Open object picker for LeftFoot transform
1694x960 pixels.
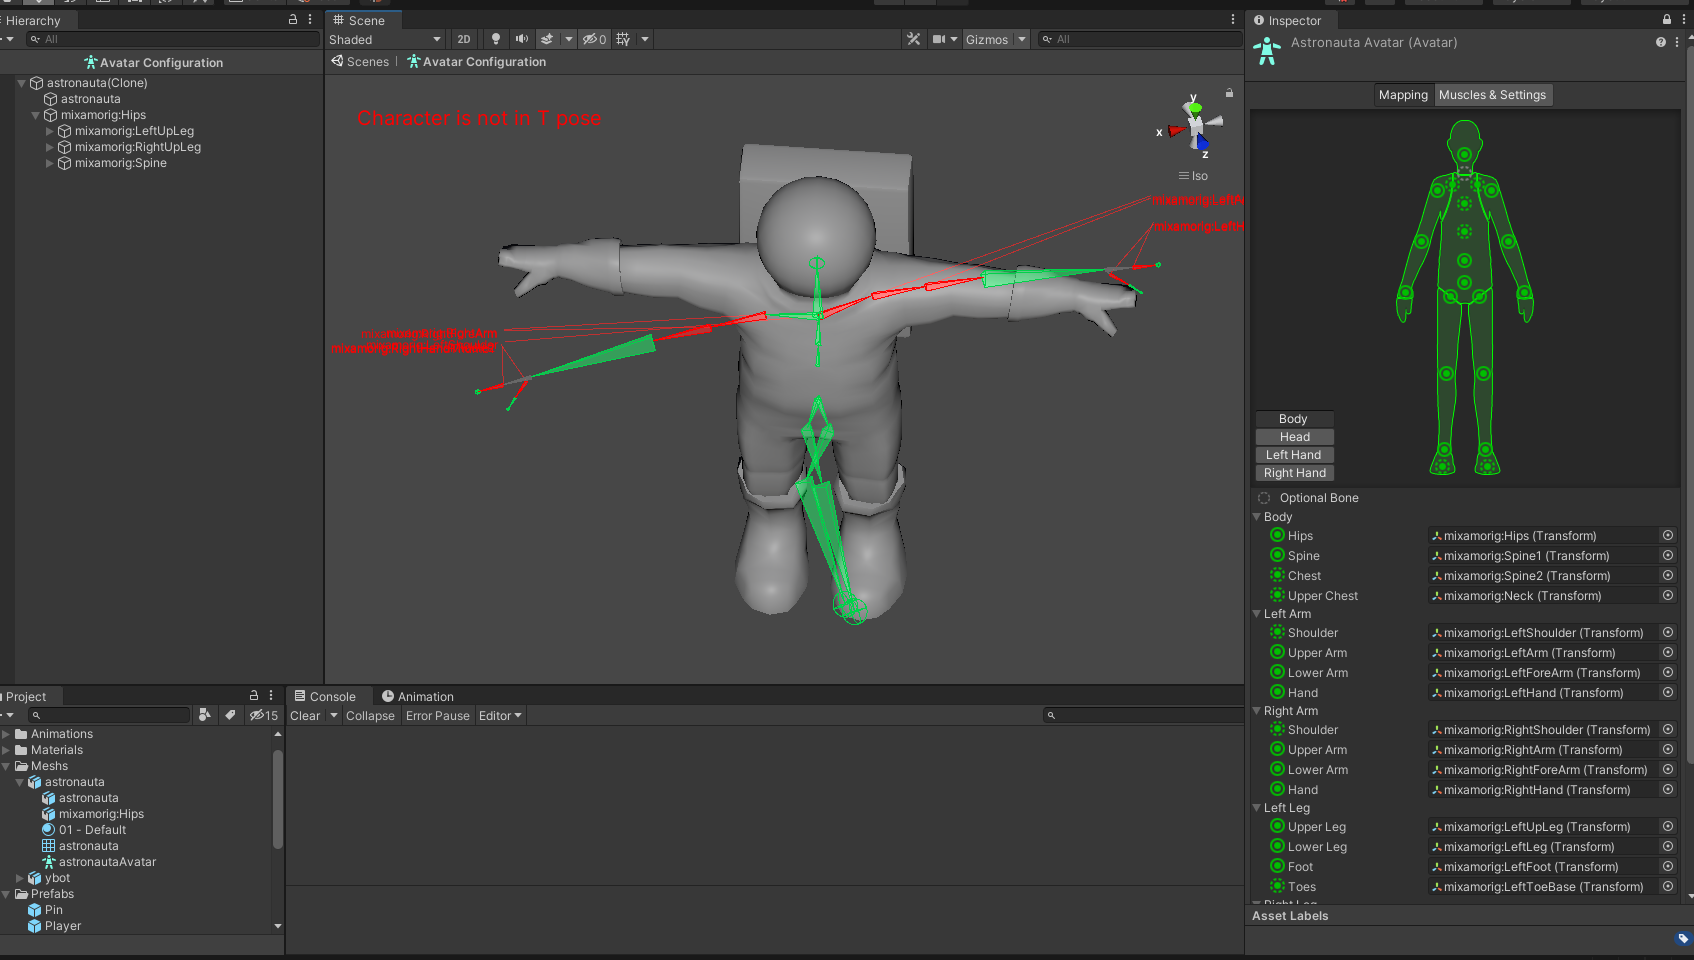pyautogui.click(x=1668, y=866)
